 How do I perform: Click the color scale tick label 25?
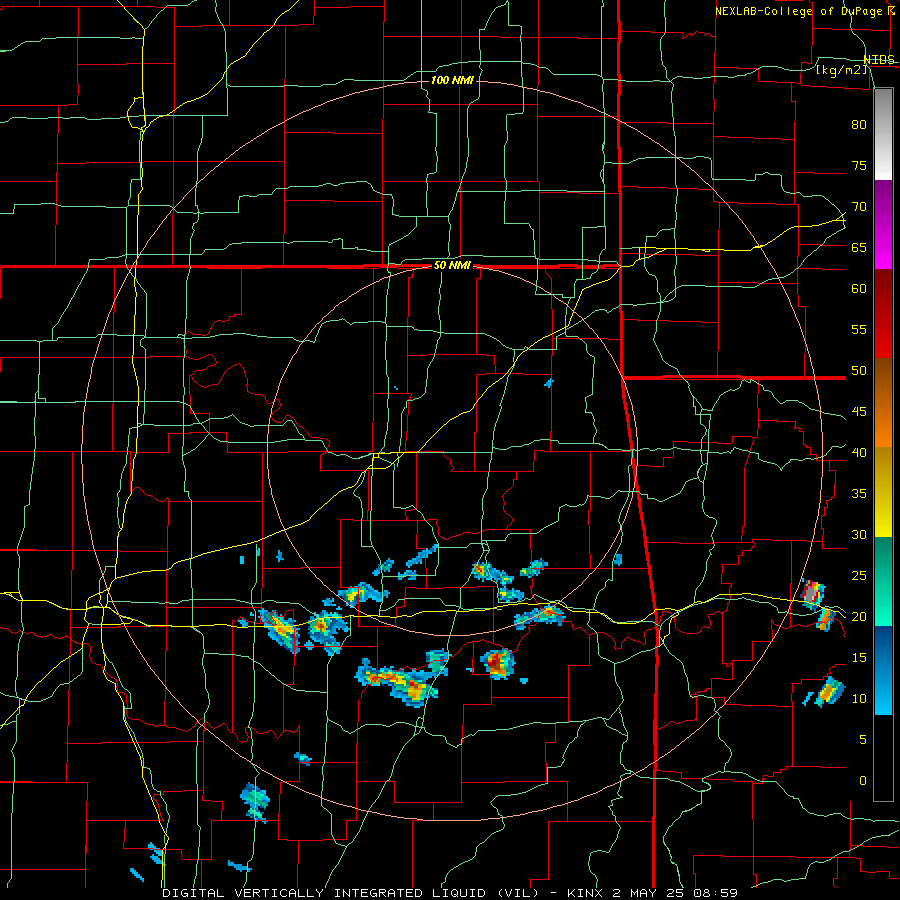click(859, 576)
